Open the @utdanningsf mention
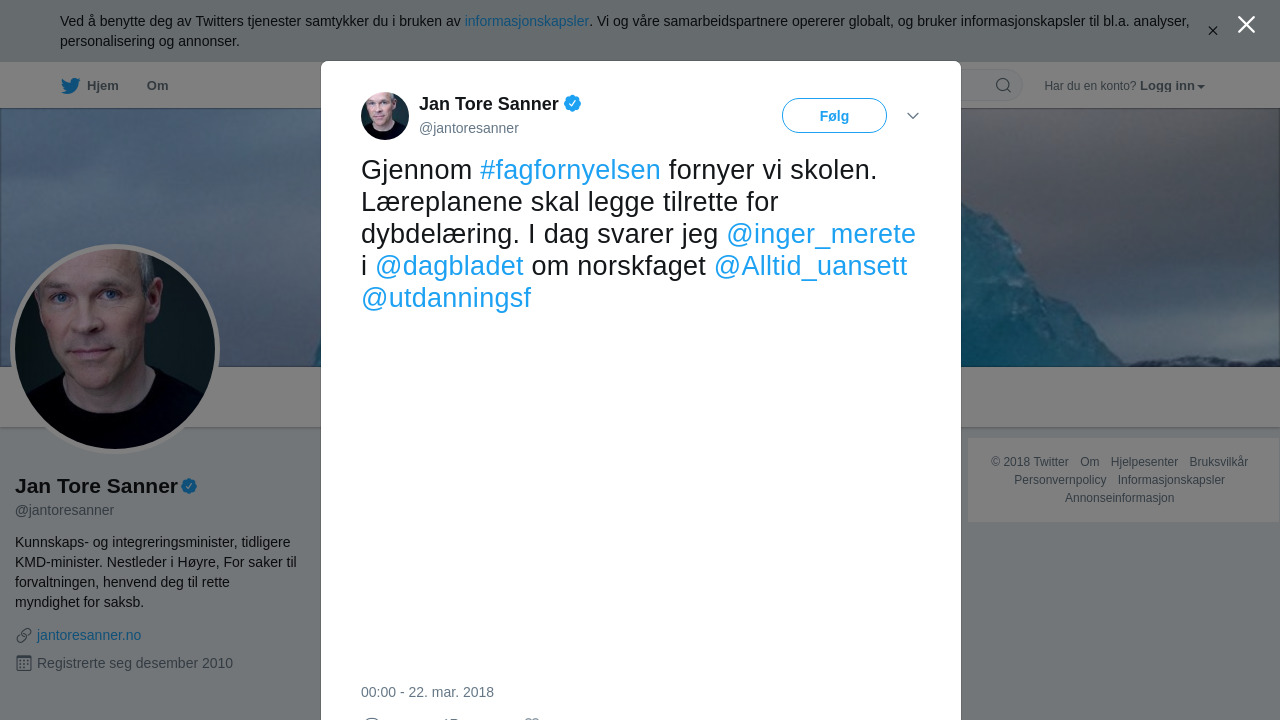Image resolution: width=1280 pixels, height=720 pixels. click(446, 298)
